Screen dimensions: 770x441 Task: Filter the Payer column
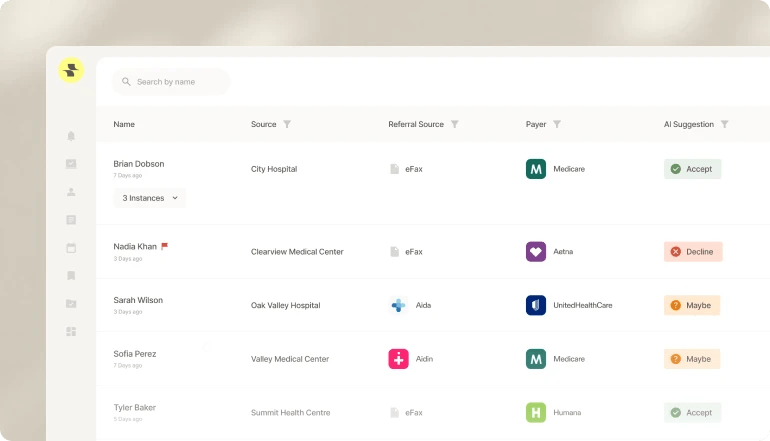click(557, 124)
